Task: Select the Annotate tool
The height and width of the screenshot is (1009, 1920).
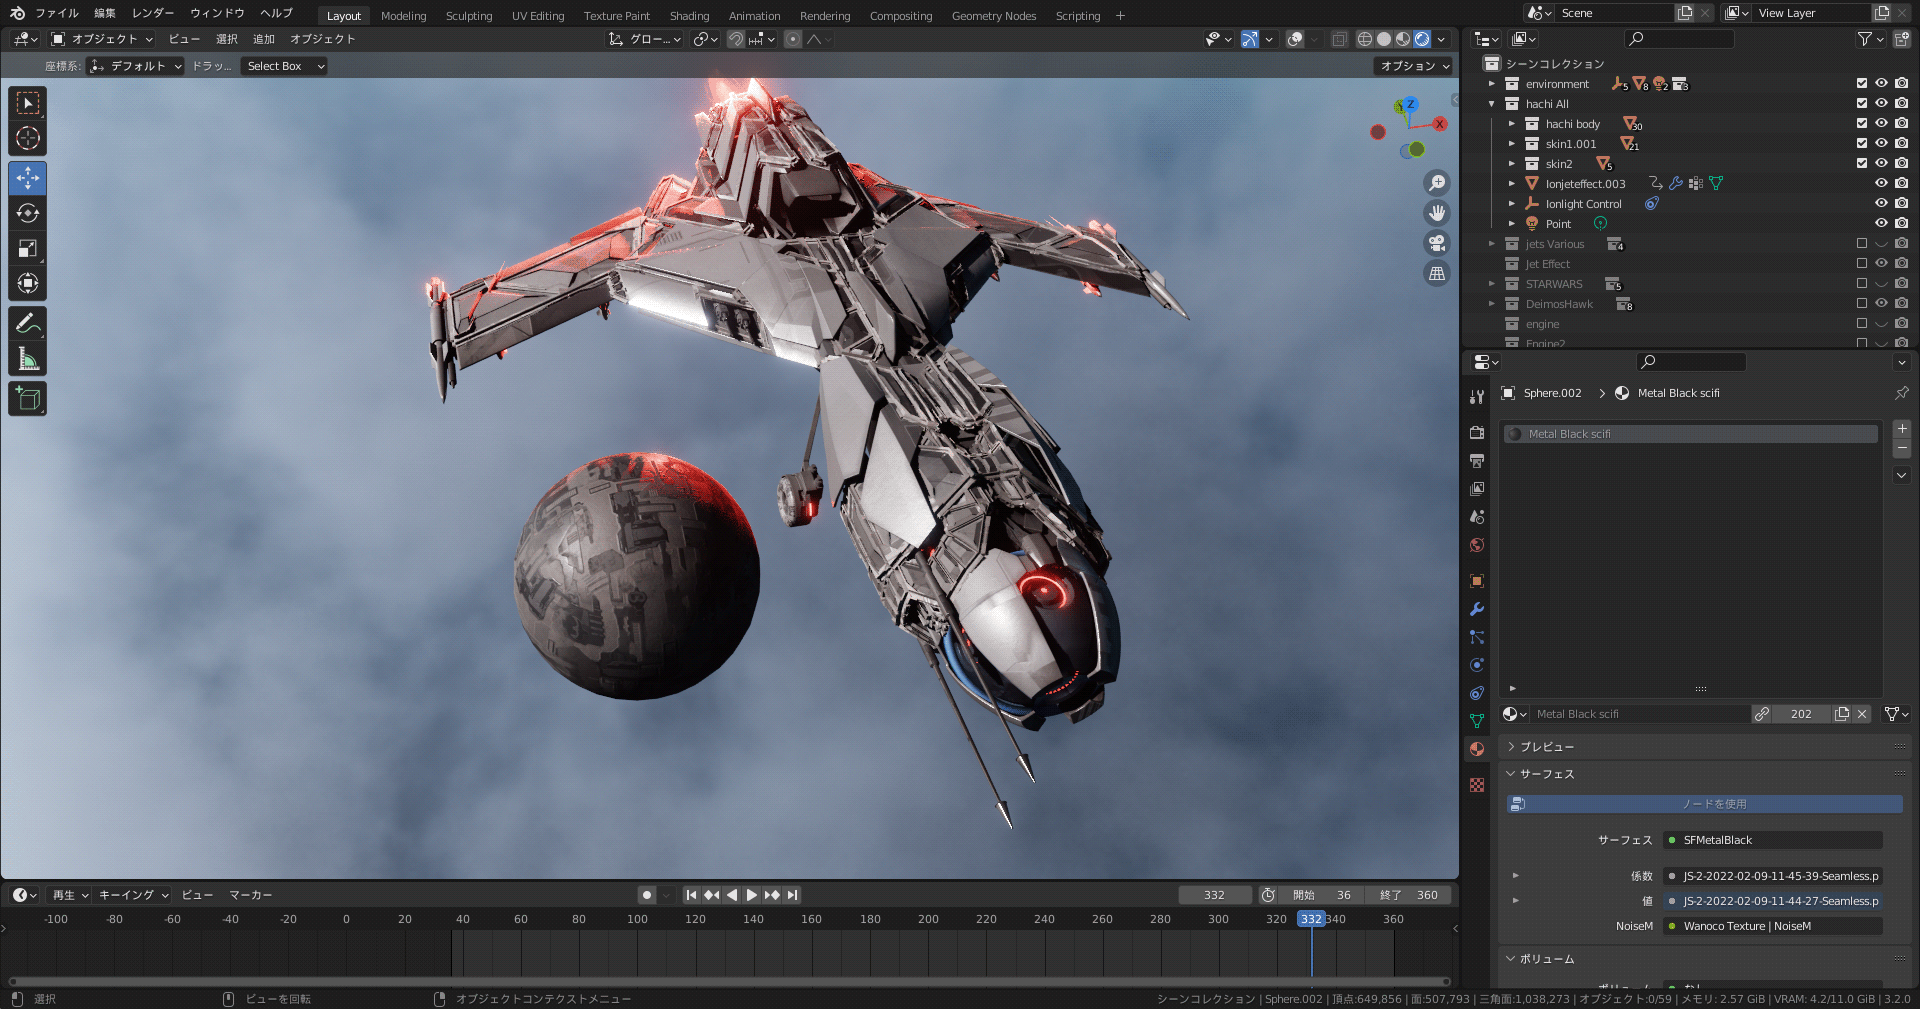Action: pos(27,321)
